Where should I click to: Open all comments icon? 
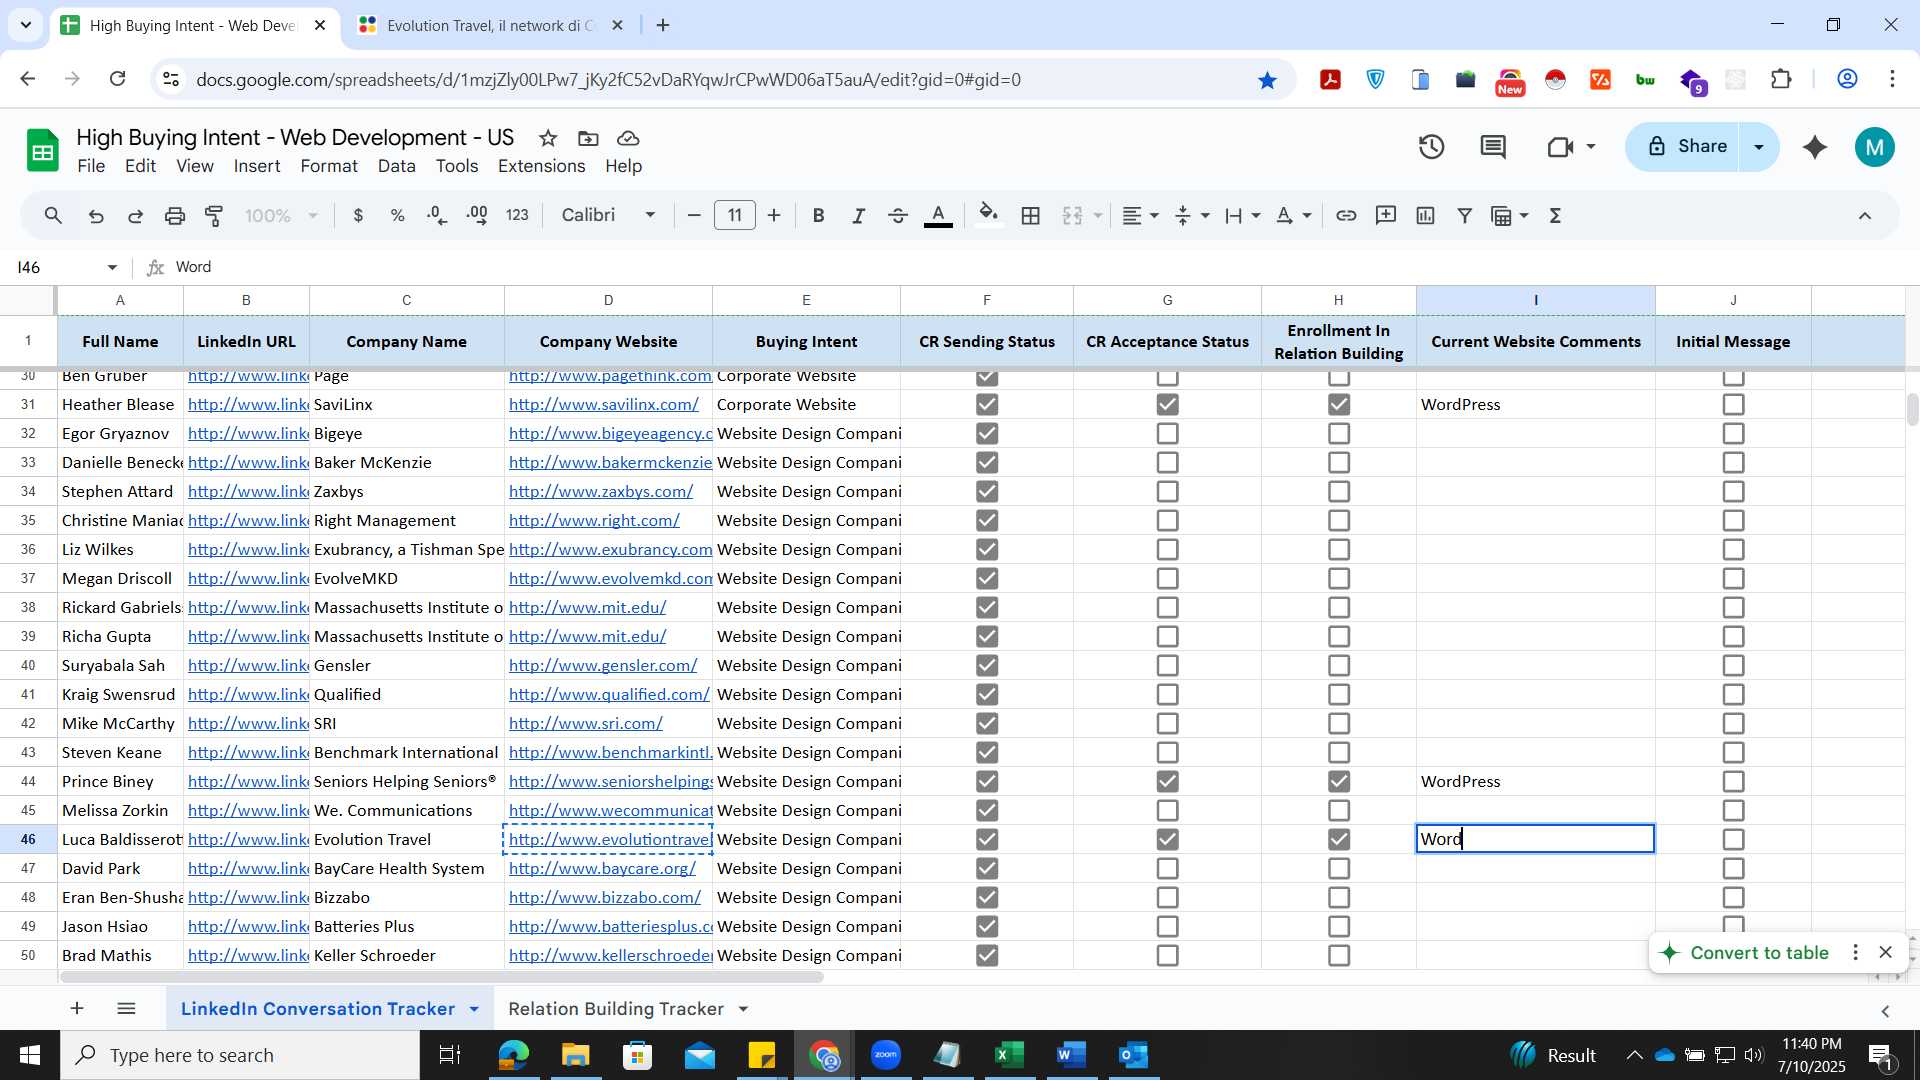1493,148
